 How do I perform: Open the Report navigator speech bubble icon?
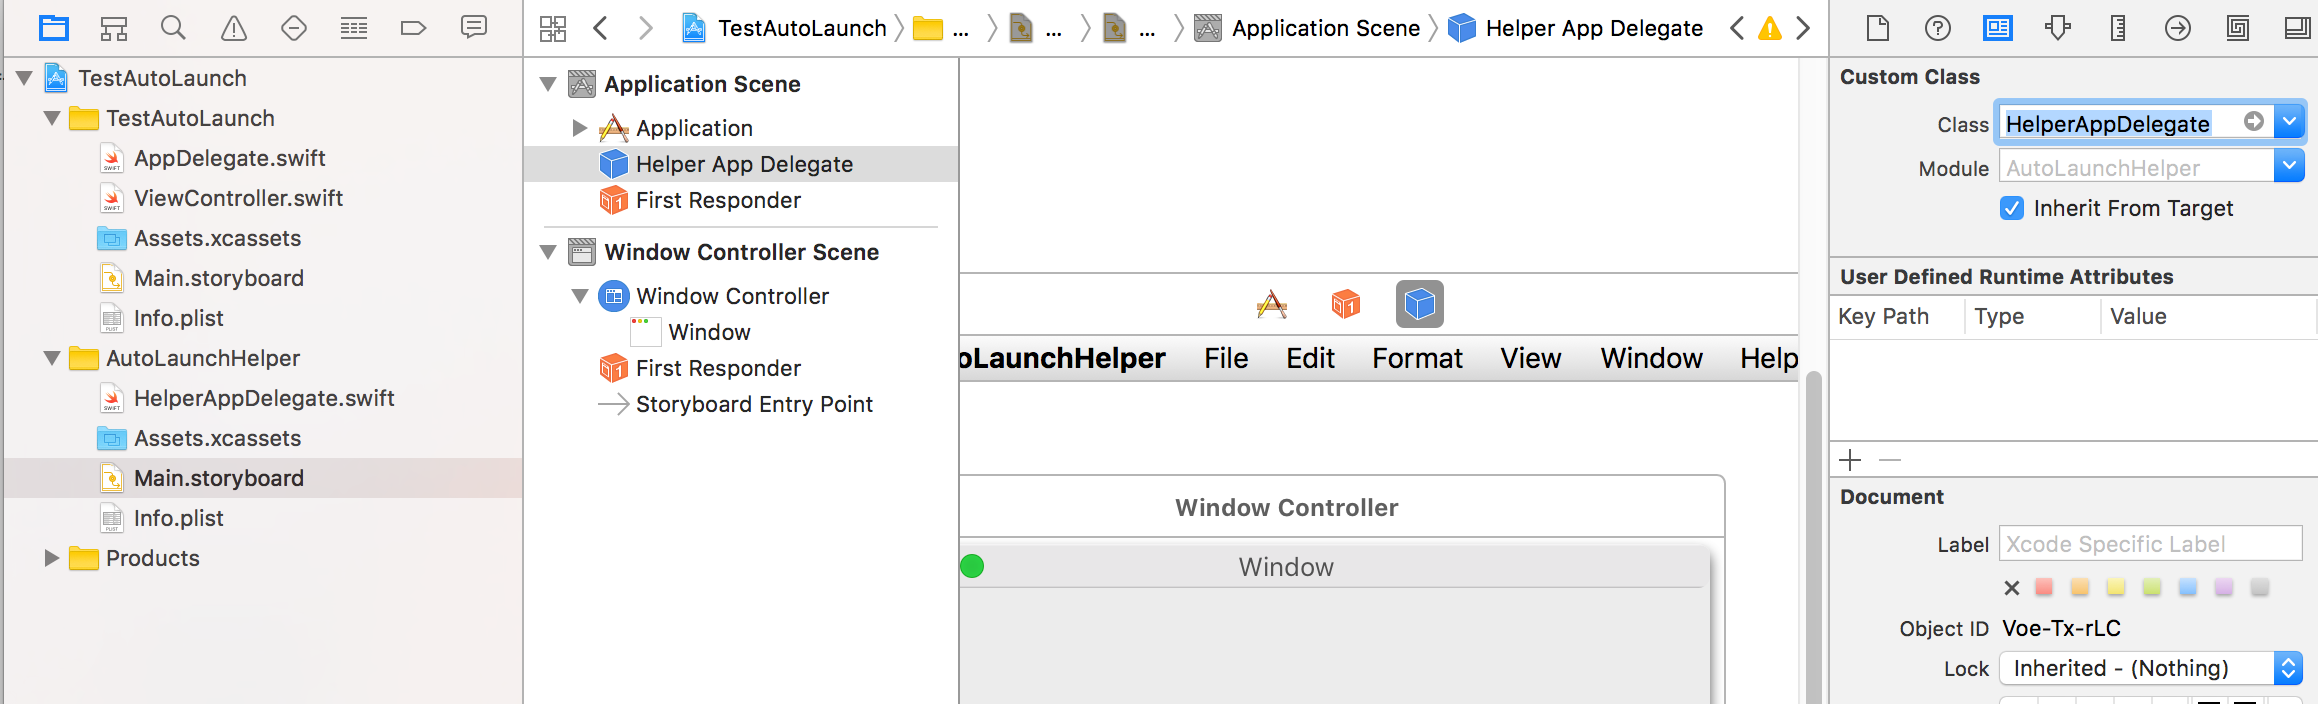click(x=474, y=27)
